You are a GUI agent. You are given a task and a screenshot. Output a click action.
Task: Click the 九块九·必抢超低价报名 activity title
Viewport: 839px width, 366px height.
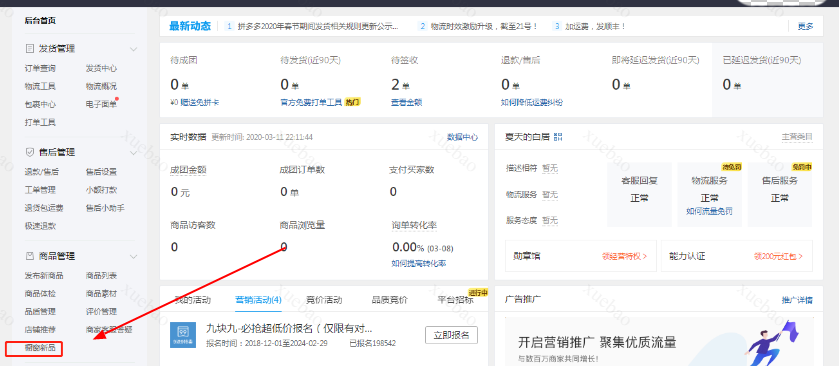289,328
